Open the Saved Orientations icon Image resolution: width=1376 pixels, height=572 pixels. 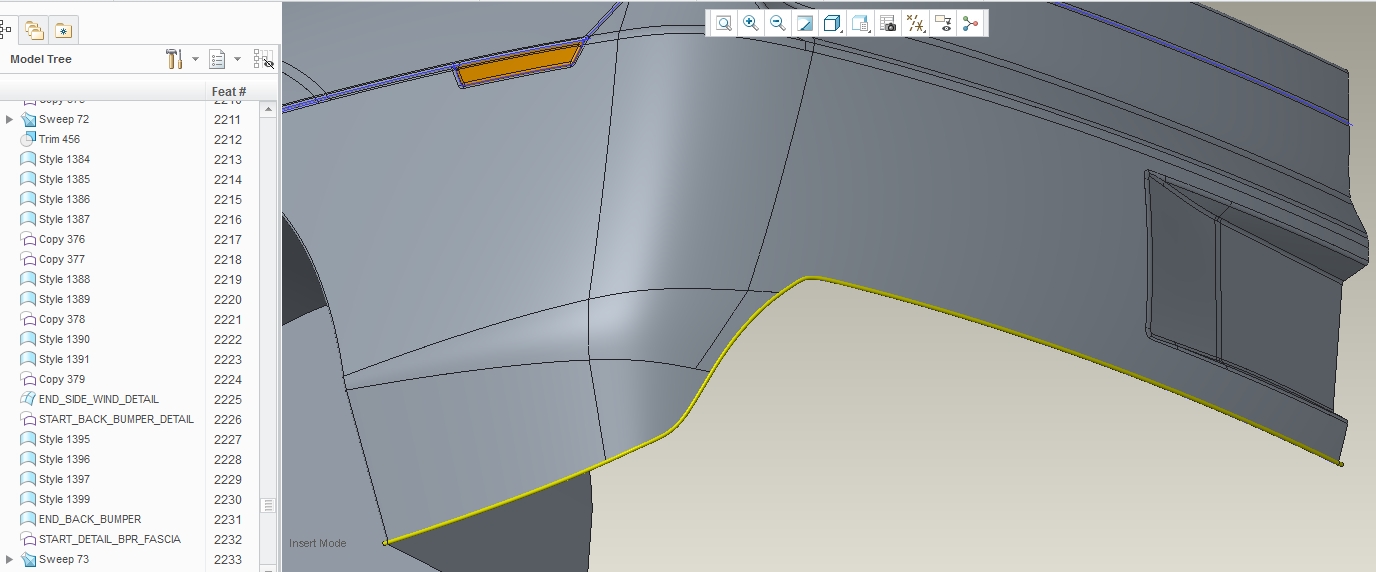[x=860, y=23]
